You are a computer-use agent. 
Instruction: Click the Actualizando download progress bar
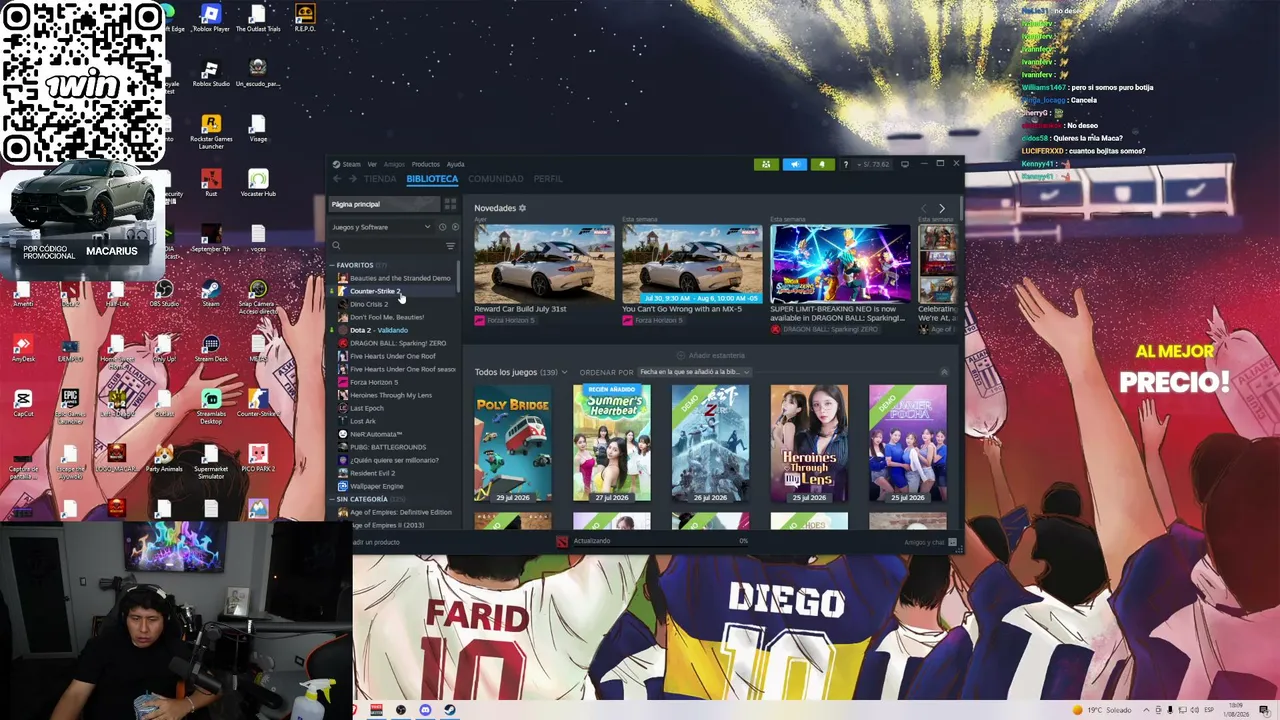point(660,541)
